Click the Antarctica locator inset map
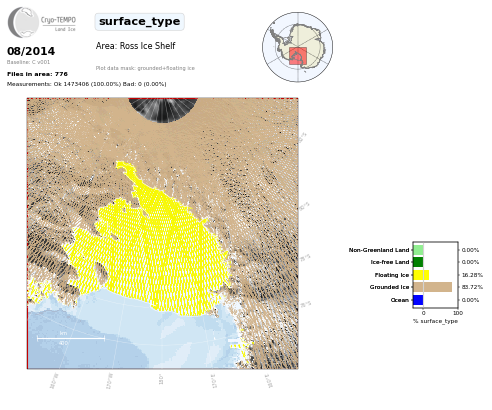This screenshot has width=492, height=410. pyautogui.click(x=297, y=47)
